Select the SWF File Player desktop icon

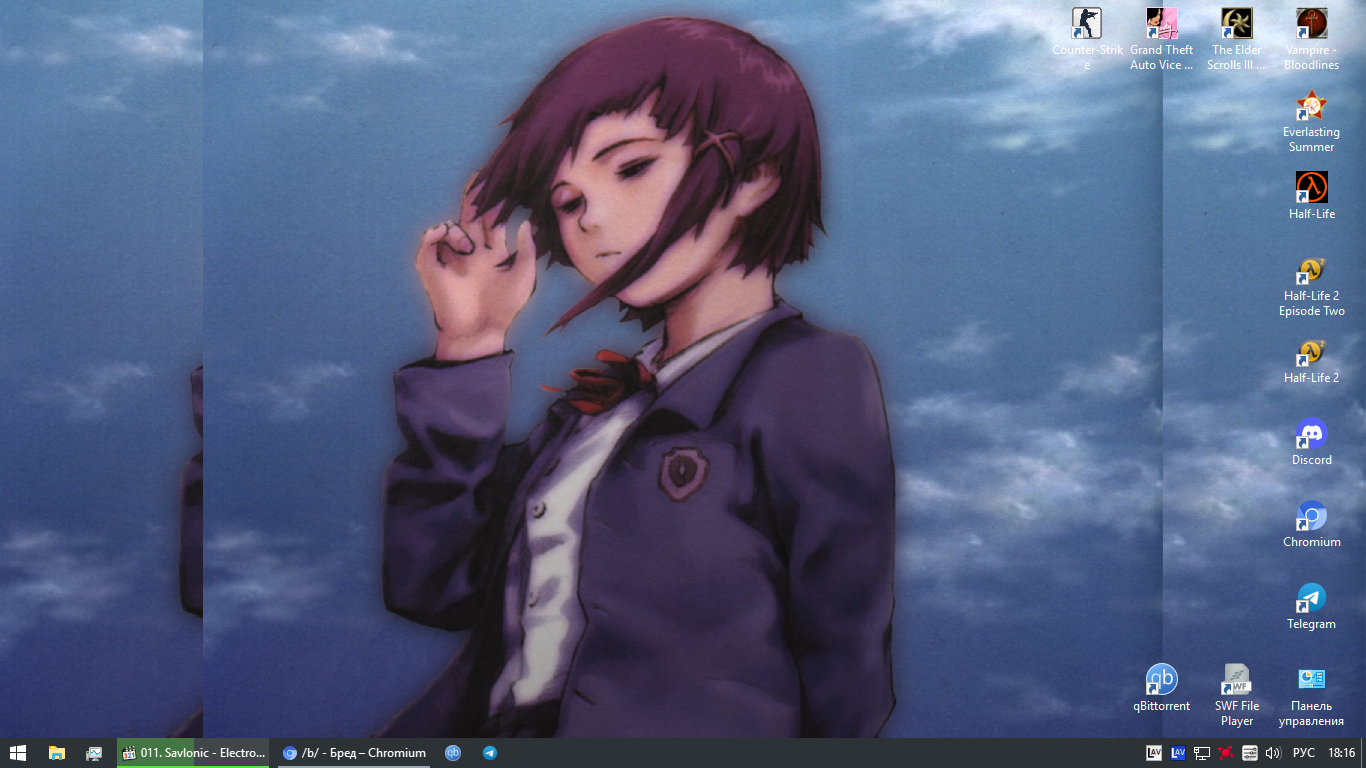[1236, 696]
